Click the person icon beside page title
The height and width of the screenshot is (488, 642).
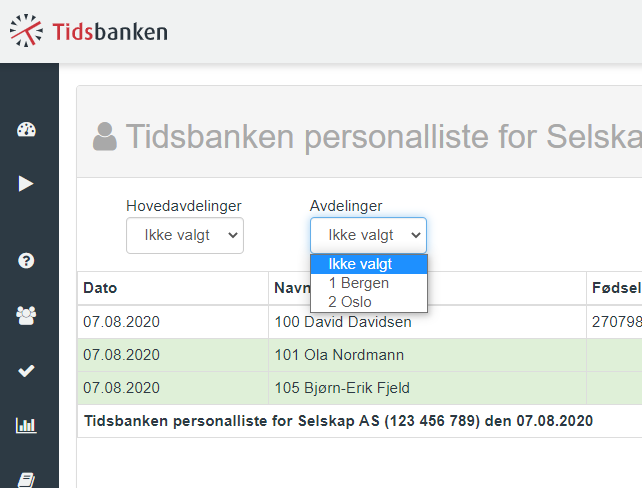point(104,136)
